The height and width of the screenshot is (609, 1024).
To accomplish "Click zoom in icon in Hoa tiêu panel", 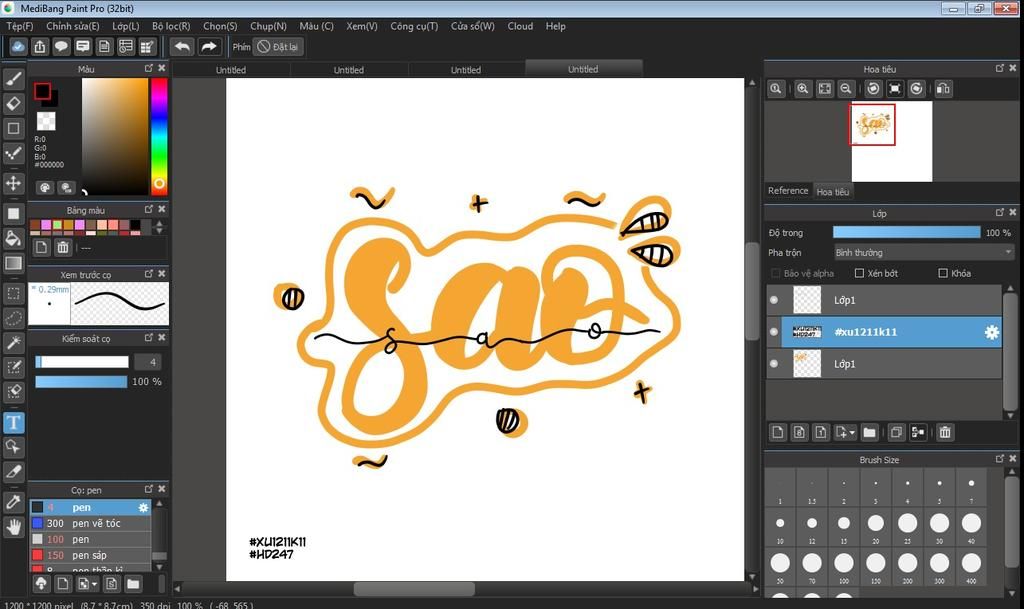I will [803, 89].
